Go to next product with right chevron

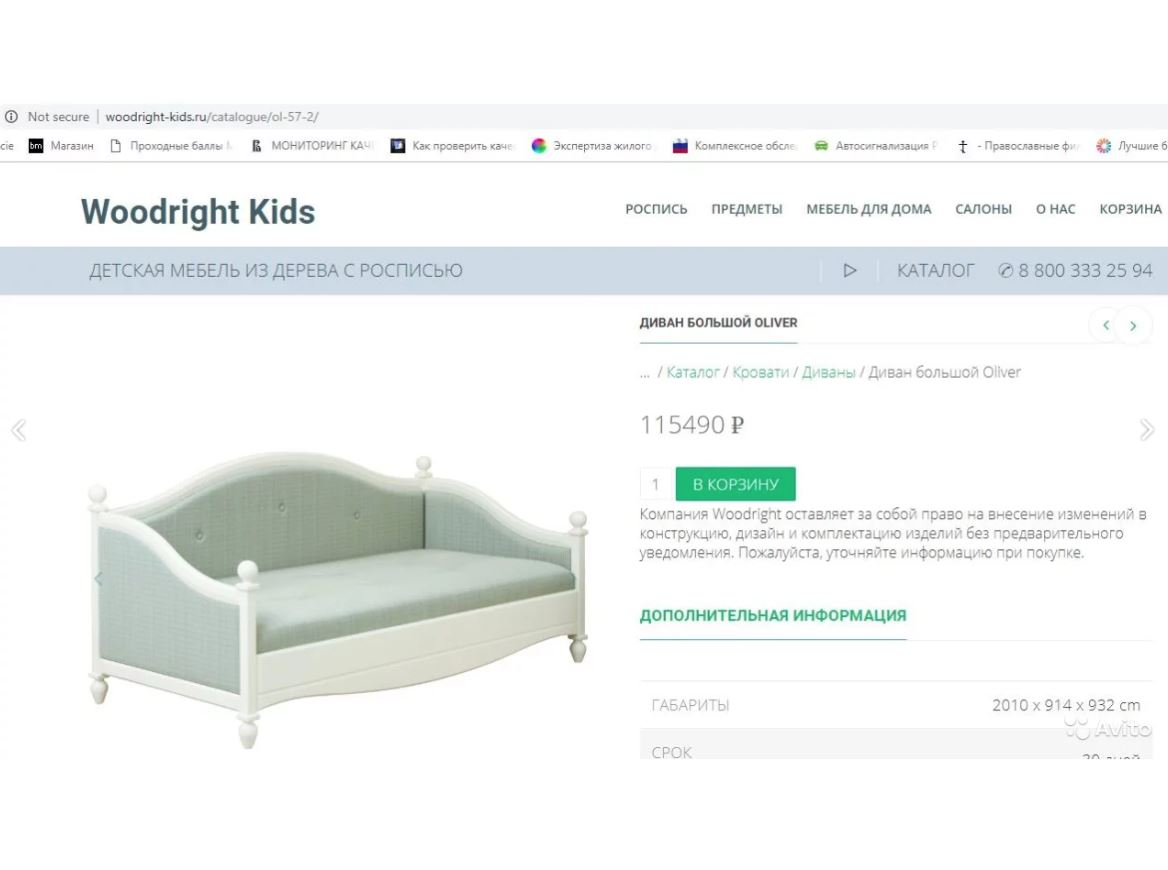[1133, 325]
